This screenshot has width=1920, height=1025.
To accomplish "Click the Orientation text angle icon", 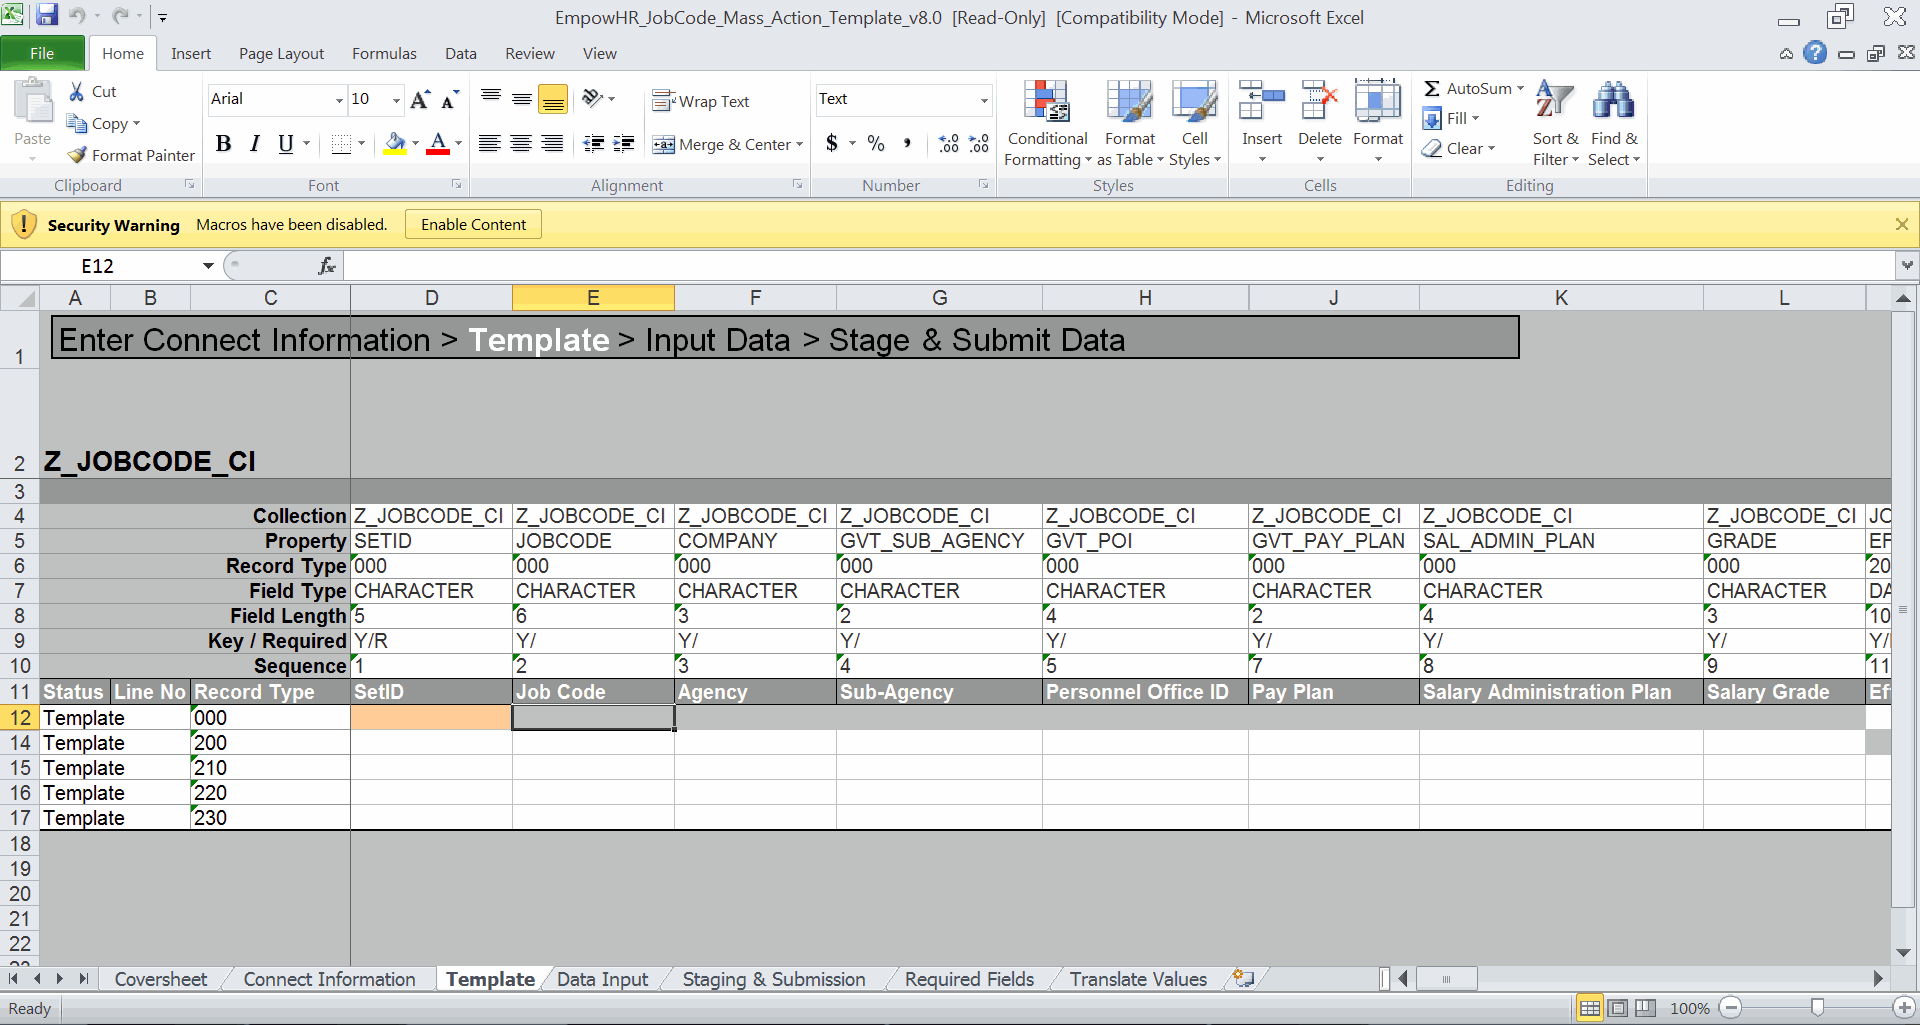I will click(593, 98).
